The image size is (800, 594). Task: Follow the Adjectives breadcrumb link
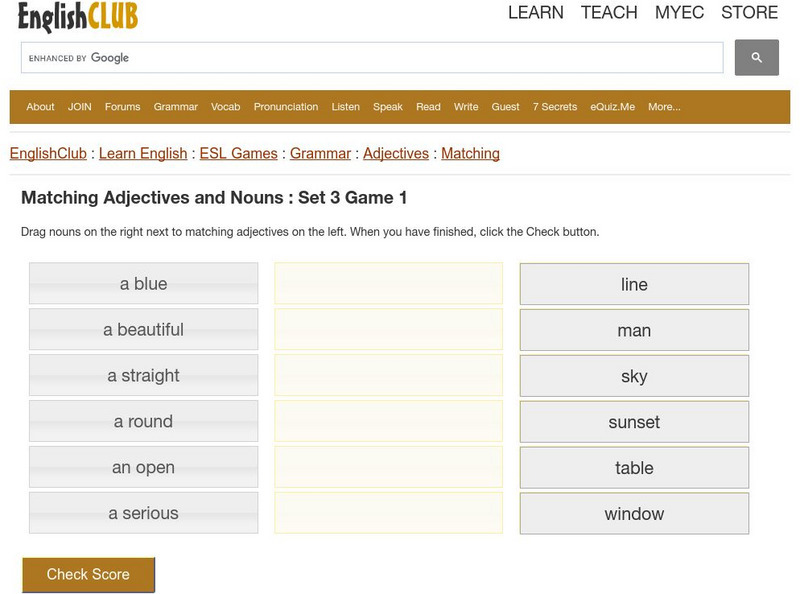[x=396, y=153]
